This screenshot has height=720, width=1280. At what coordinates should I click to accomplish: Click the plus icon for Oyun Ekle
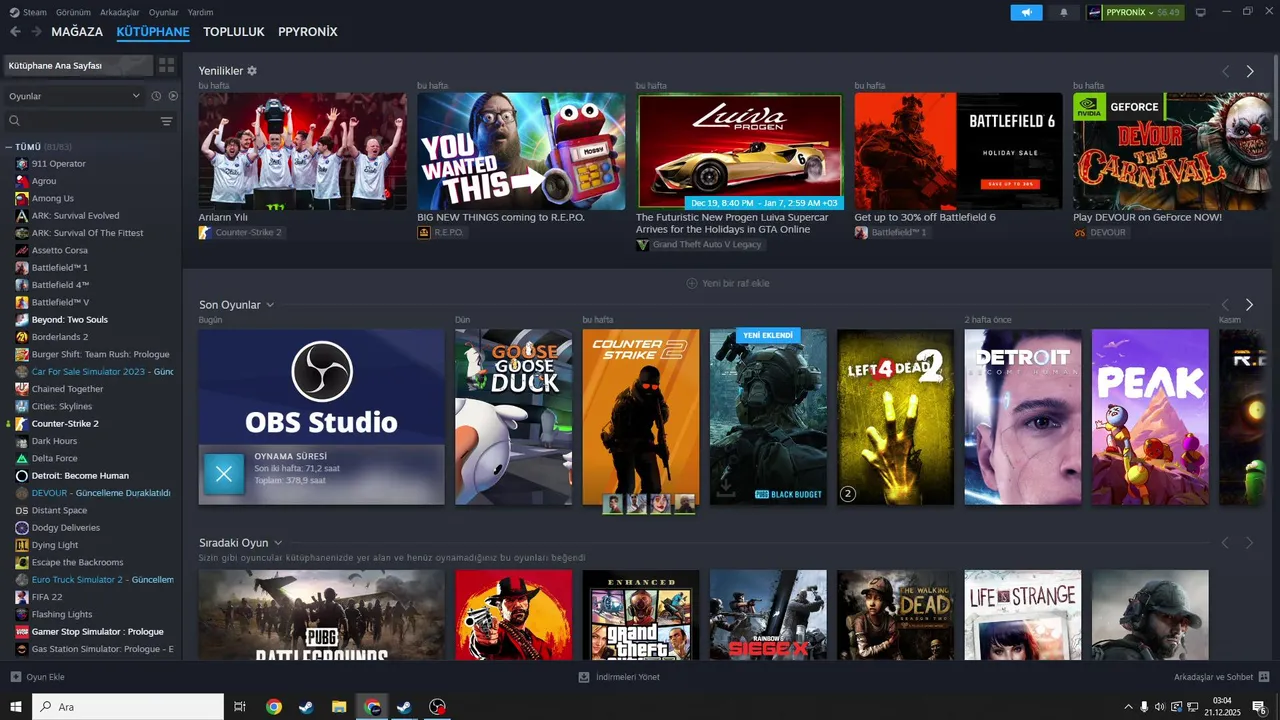(15, 677)
